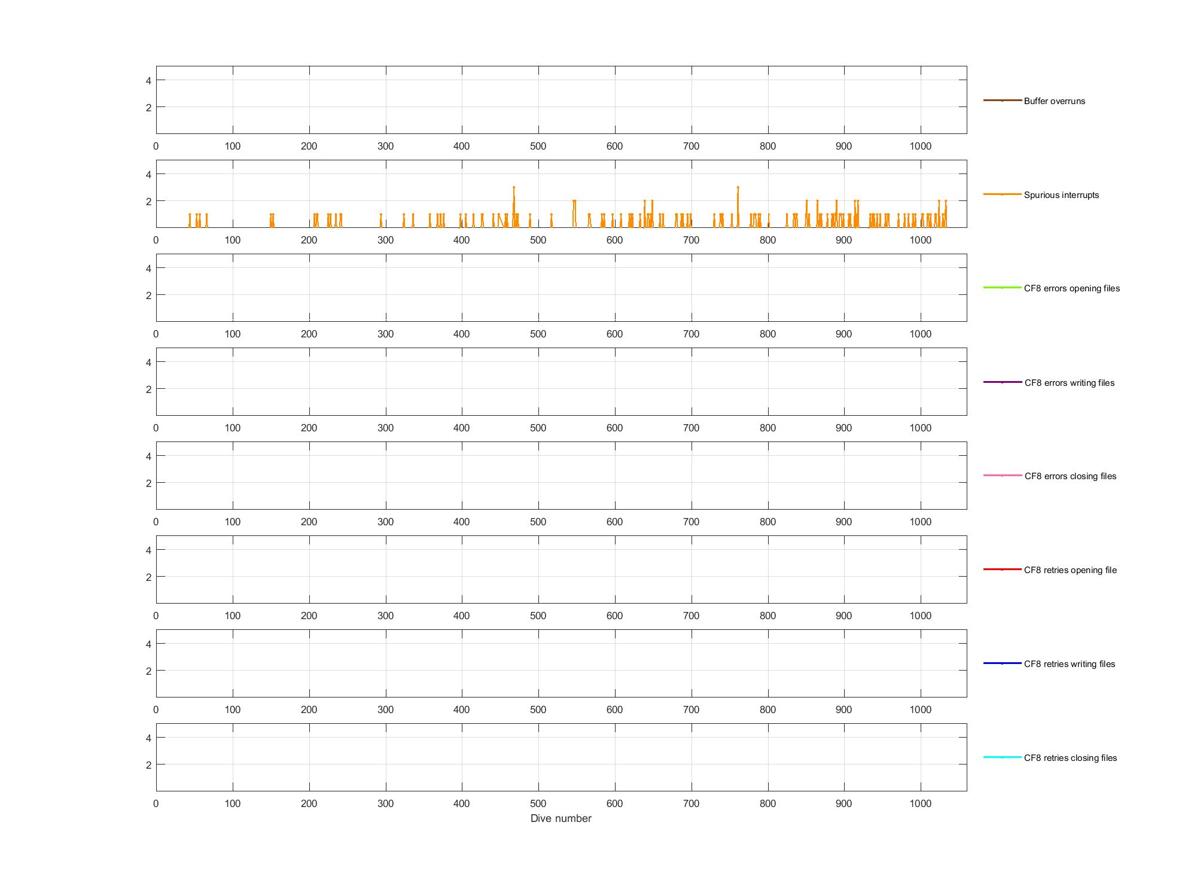Click the "Spurious interrupts" legend label
The height and width of the screenshot is (889, 1200).
1061,195
